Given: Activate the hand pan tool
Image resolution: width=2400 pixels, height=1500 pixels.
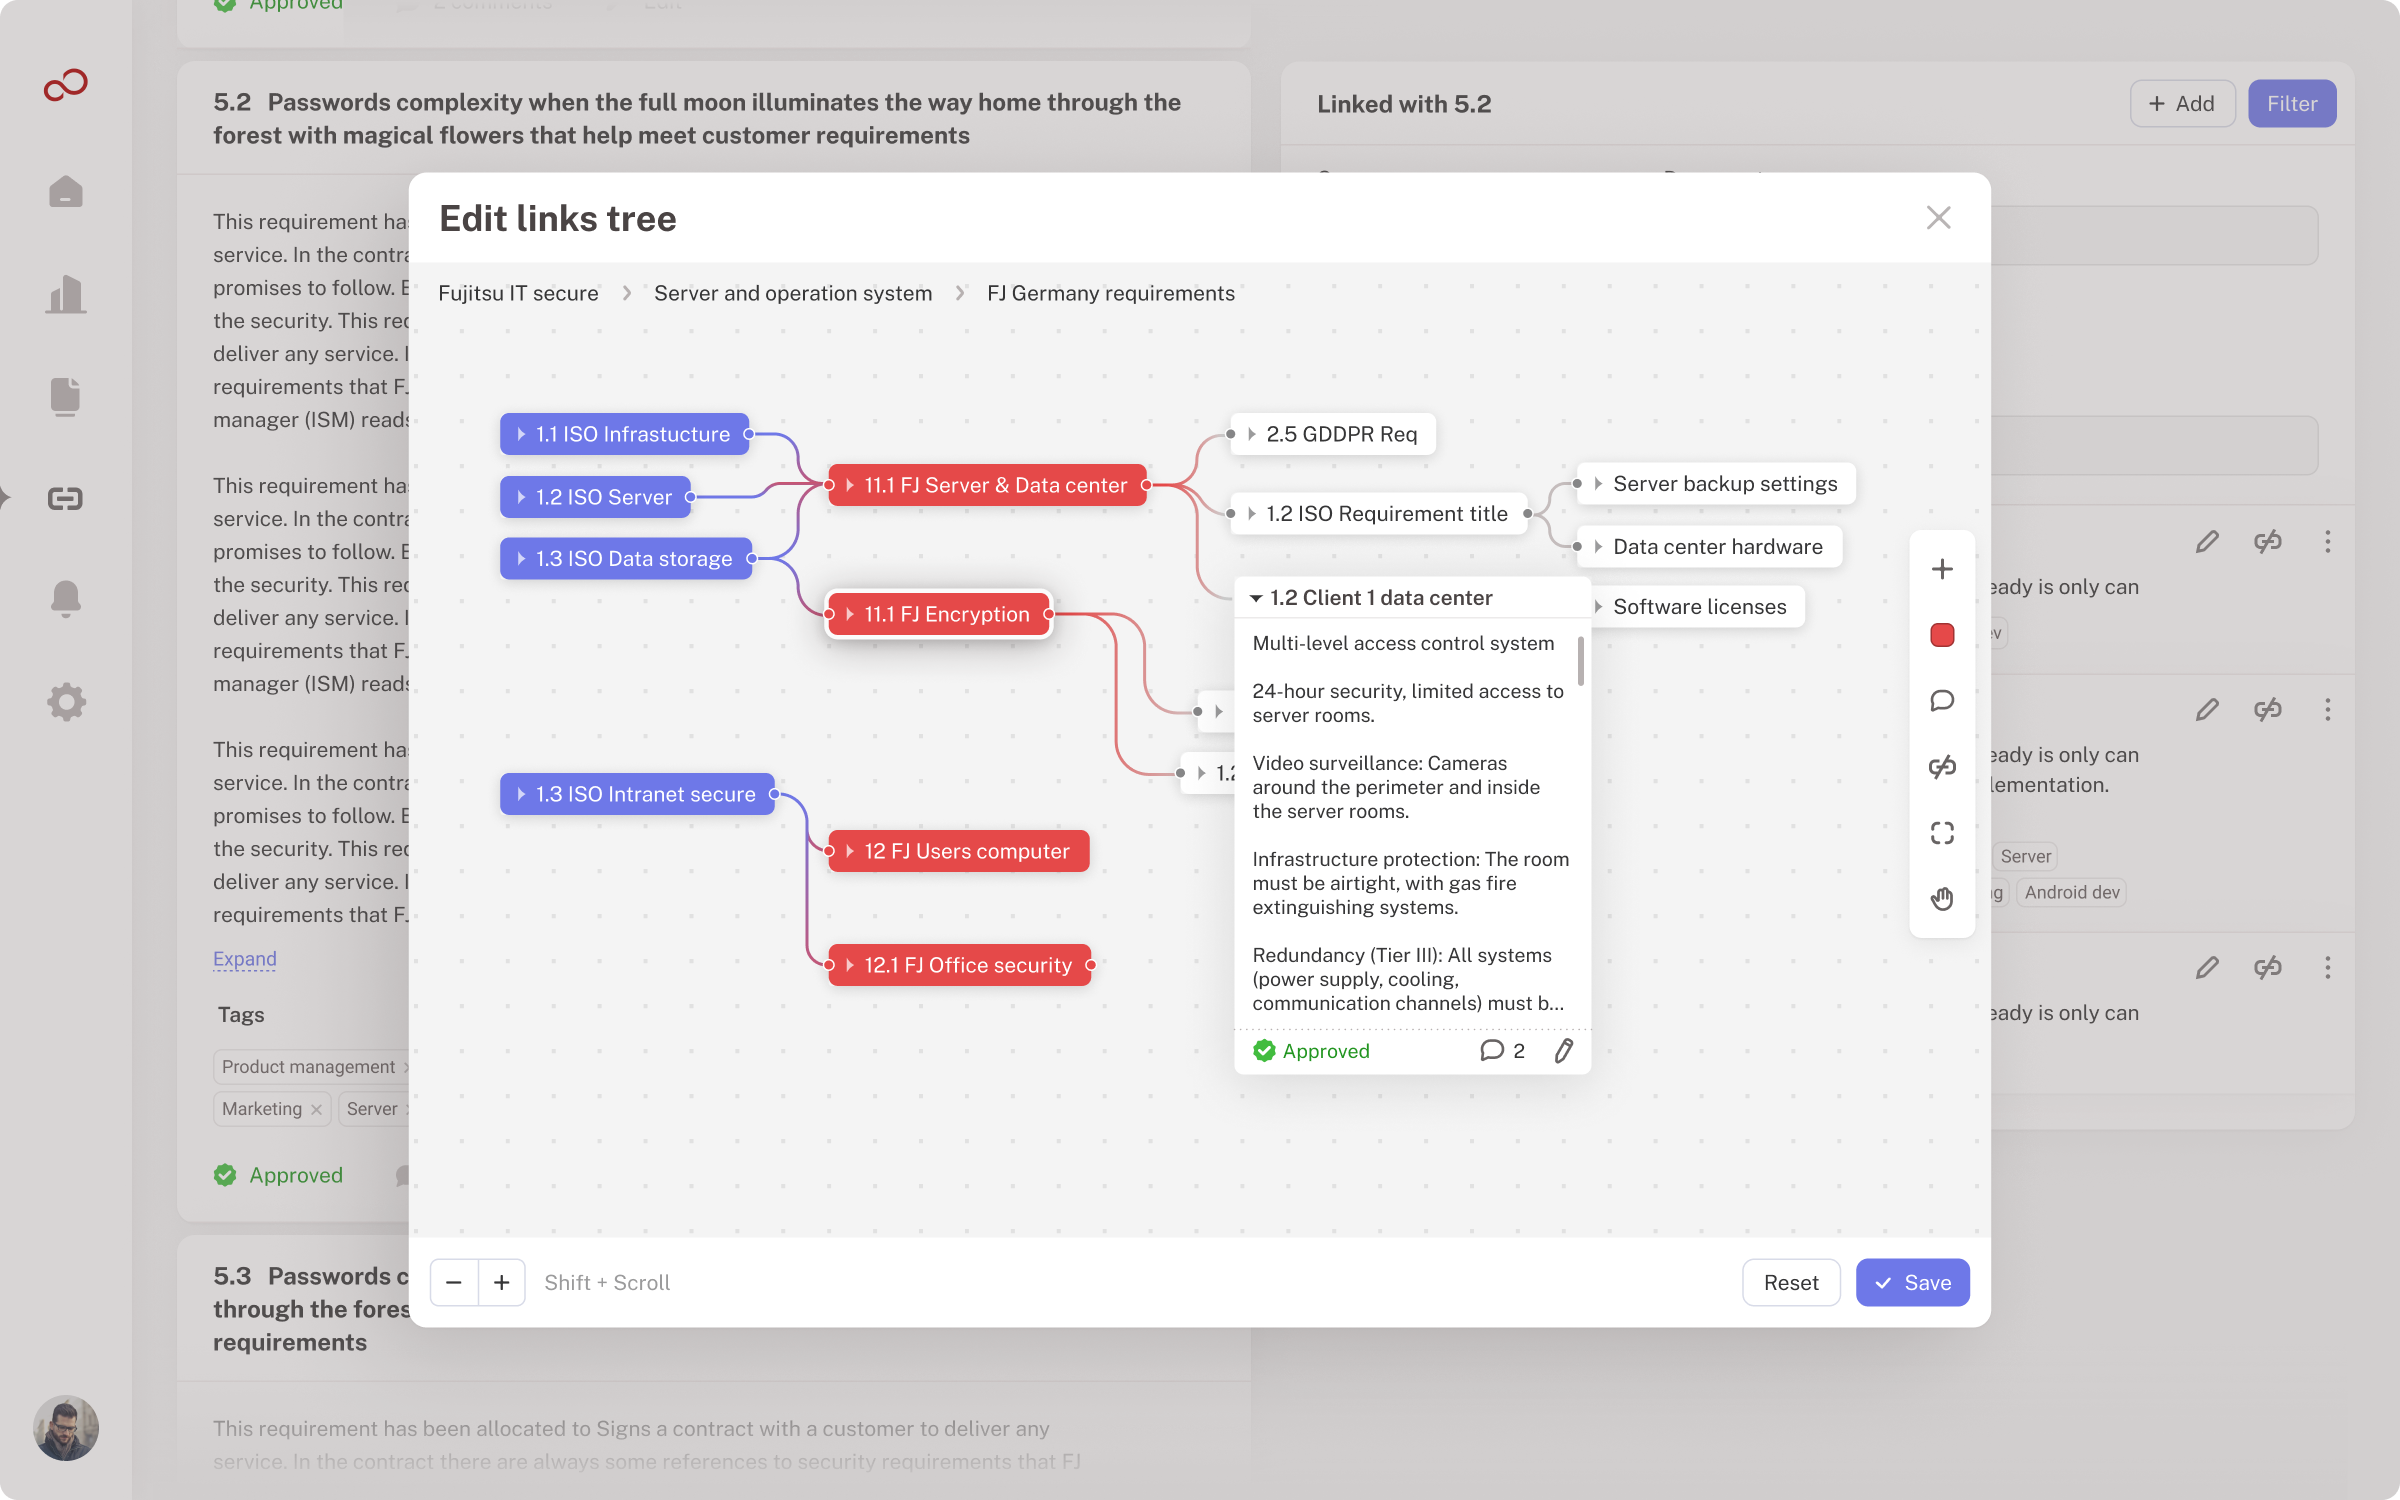Looking at the screenshot, I should click(1941, 899).
